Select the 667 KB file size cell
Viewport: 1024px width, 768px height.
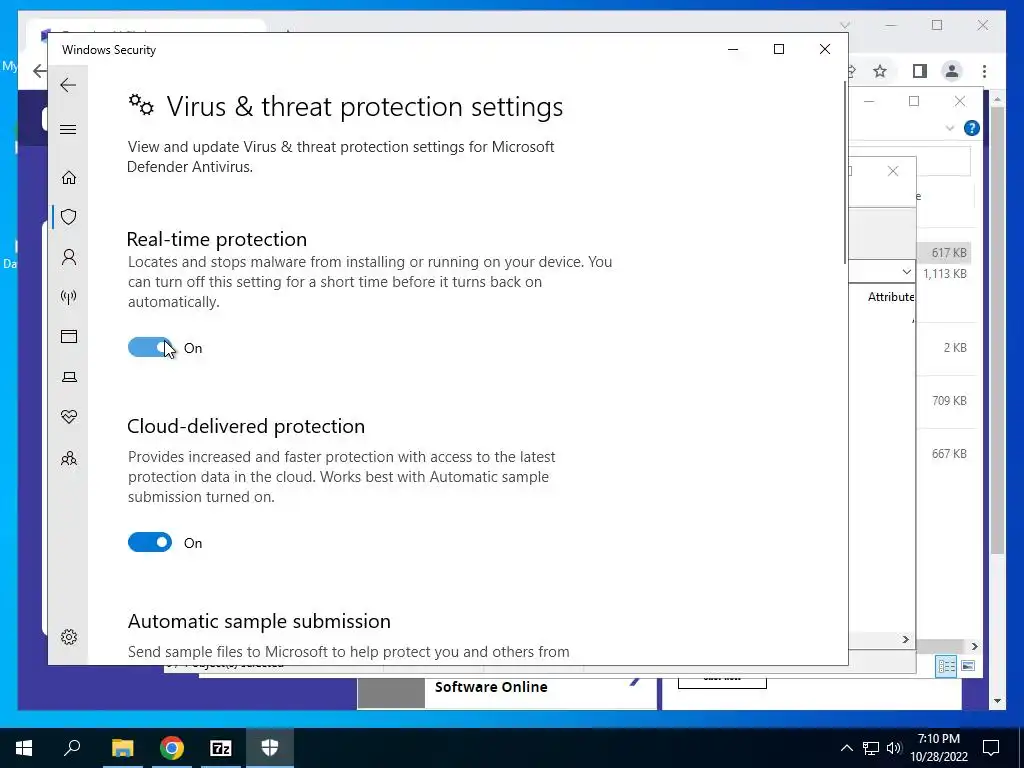(950, 453)
